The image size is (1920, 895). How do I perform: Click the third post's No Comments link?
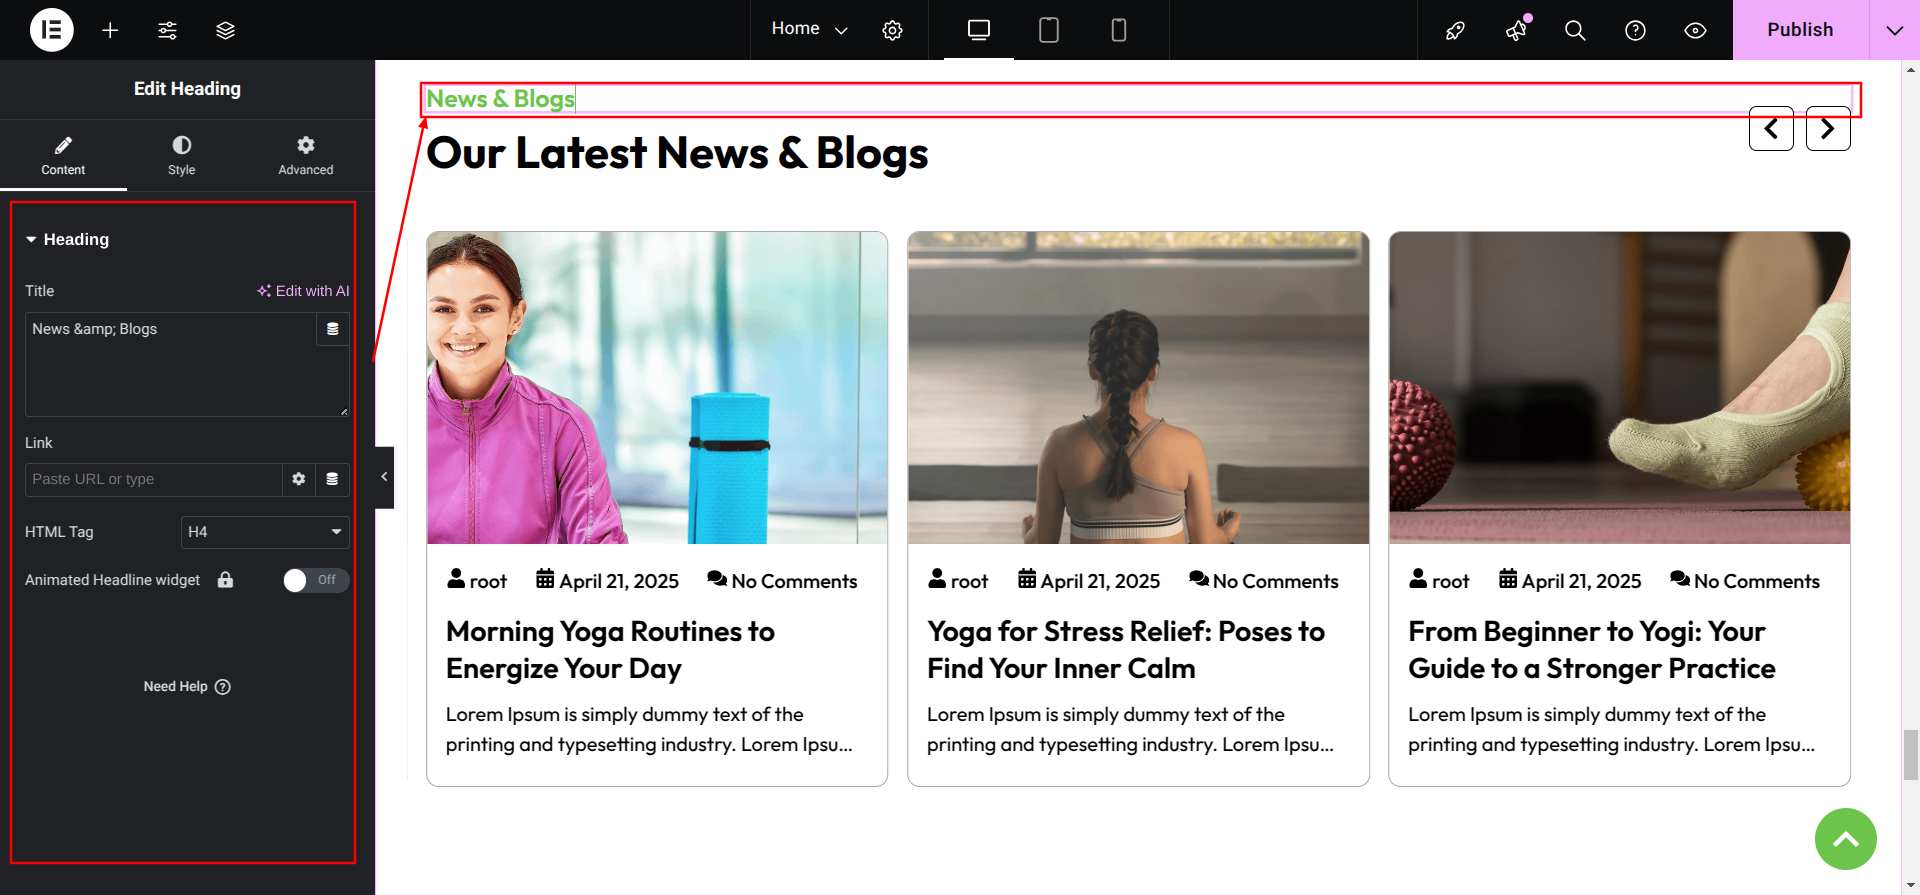(x=1756, y=581)
